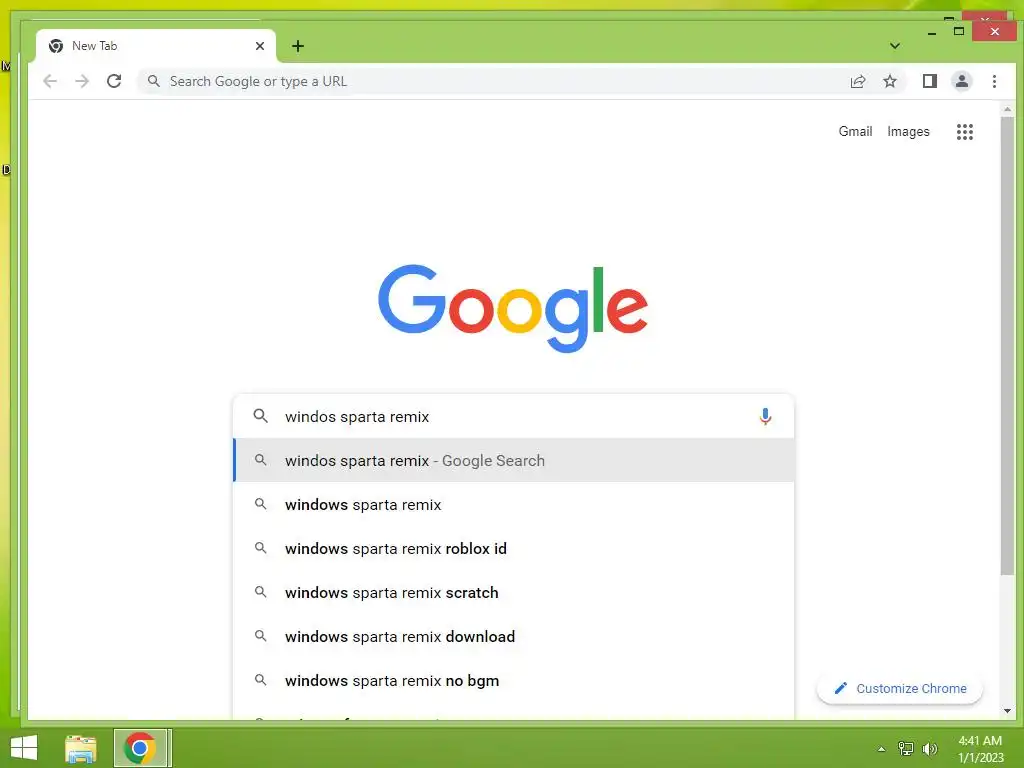Click the scrollbar down arrow
Screen dimensions: 1024x768
pyautogui.click(x=1007, y=711)
